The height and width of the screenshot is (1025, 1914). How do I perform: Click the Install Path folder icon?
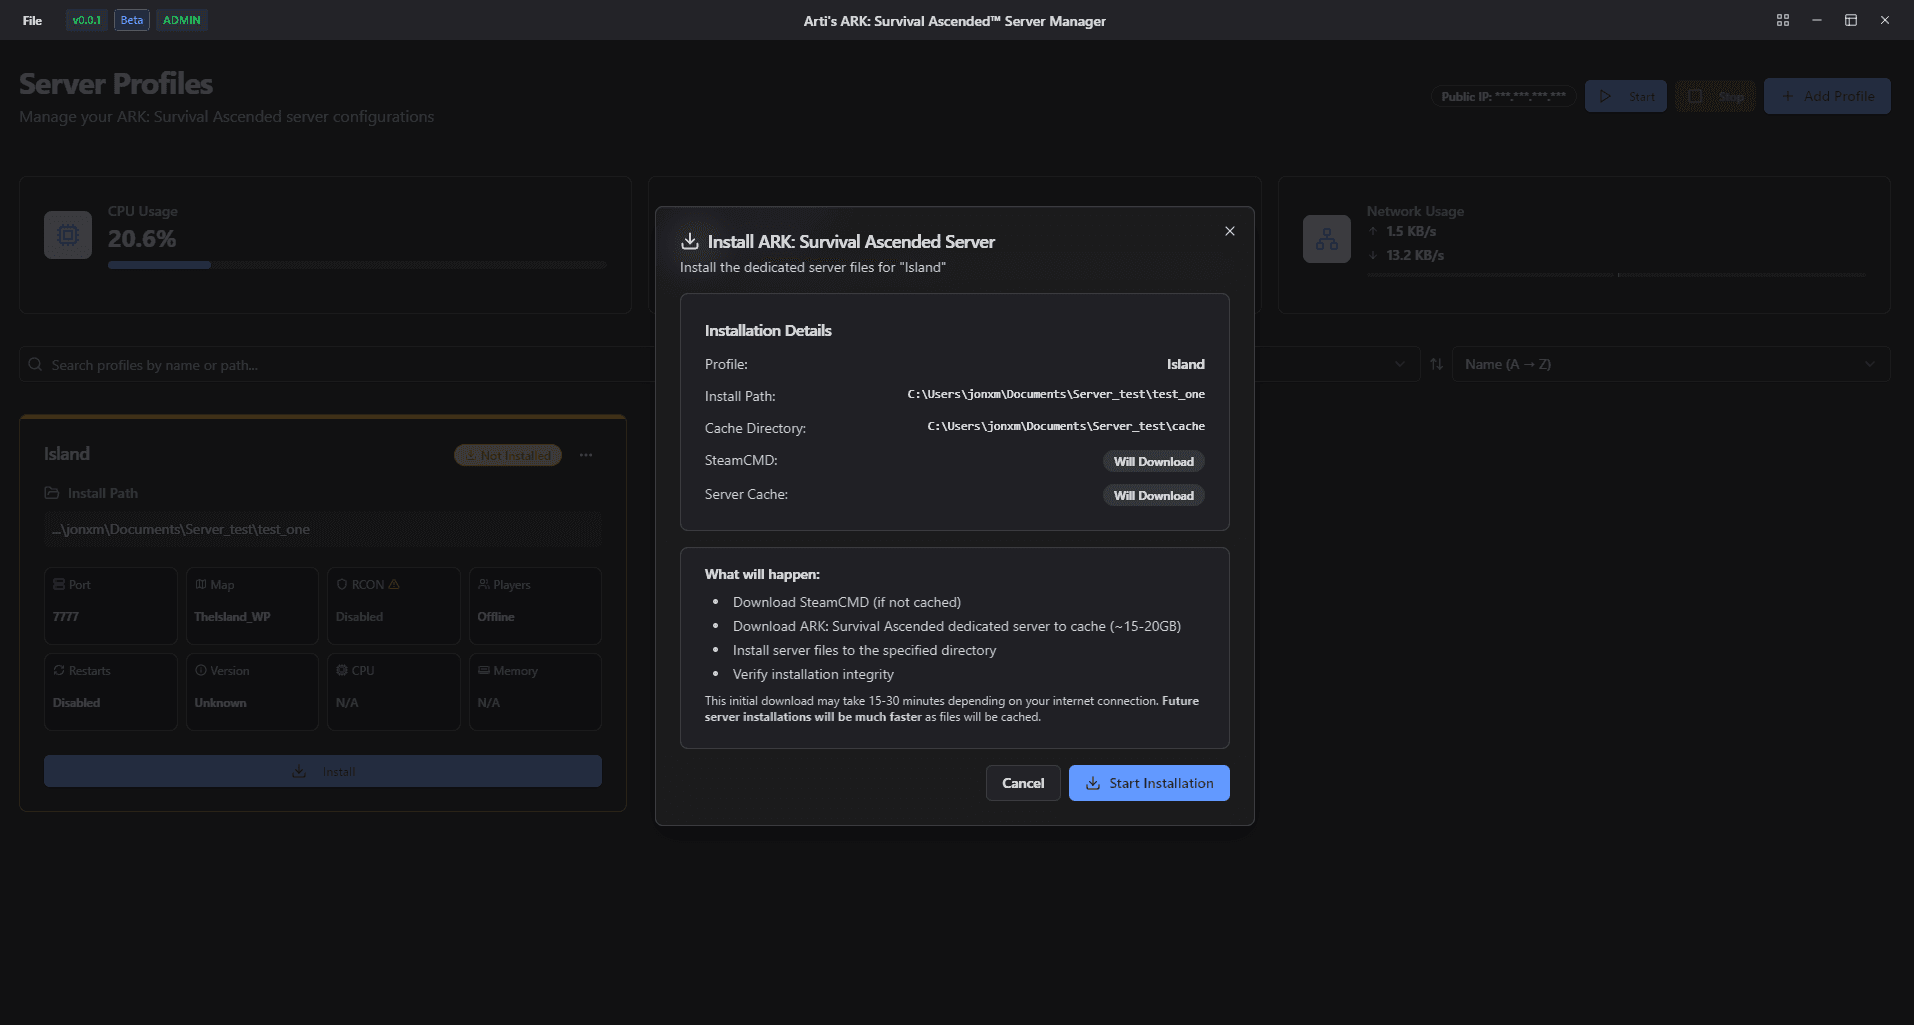point(52,493)
